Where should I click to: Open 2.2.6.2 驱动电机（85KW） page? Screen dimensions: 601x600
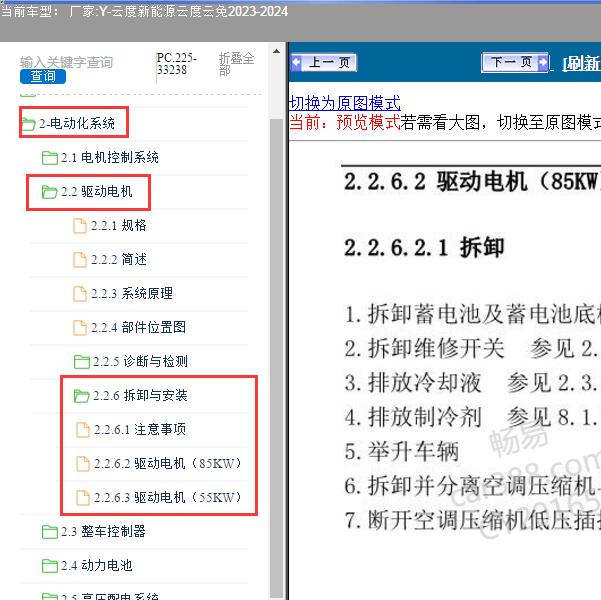pos(167,464)
